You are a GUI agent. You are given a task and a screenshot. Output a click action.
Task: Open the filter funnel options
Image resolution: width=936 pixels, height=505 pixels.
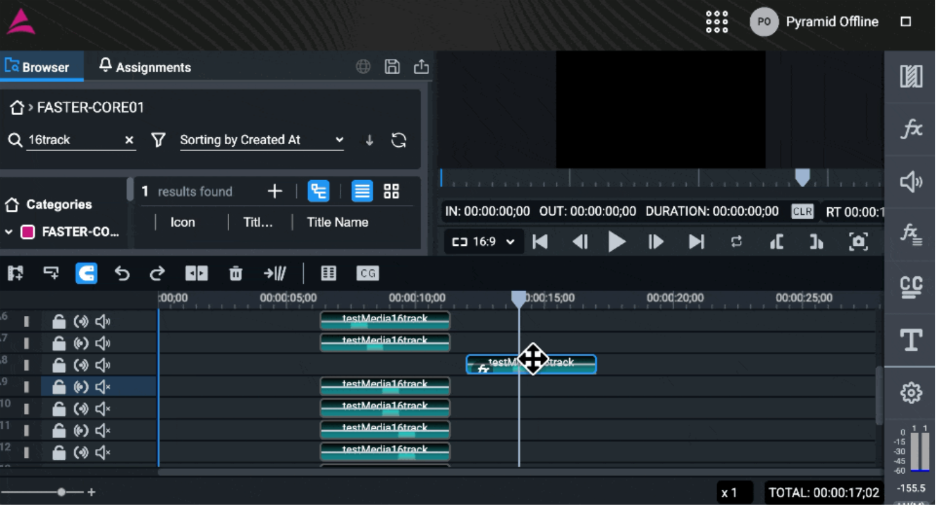158,140
